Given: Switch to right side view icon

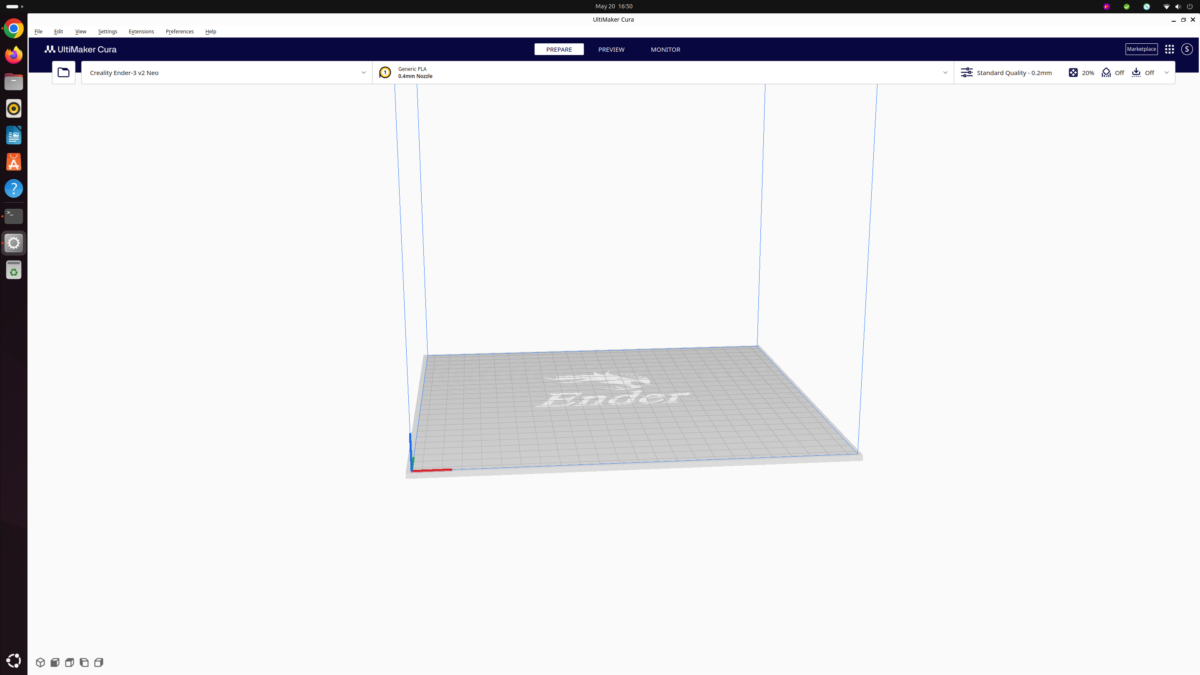Looking at the screenshot, I should [99, 662].
